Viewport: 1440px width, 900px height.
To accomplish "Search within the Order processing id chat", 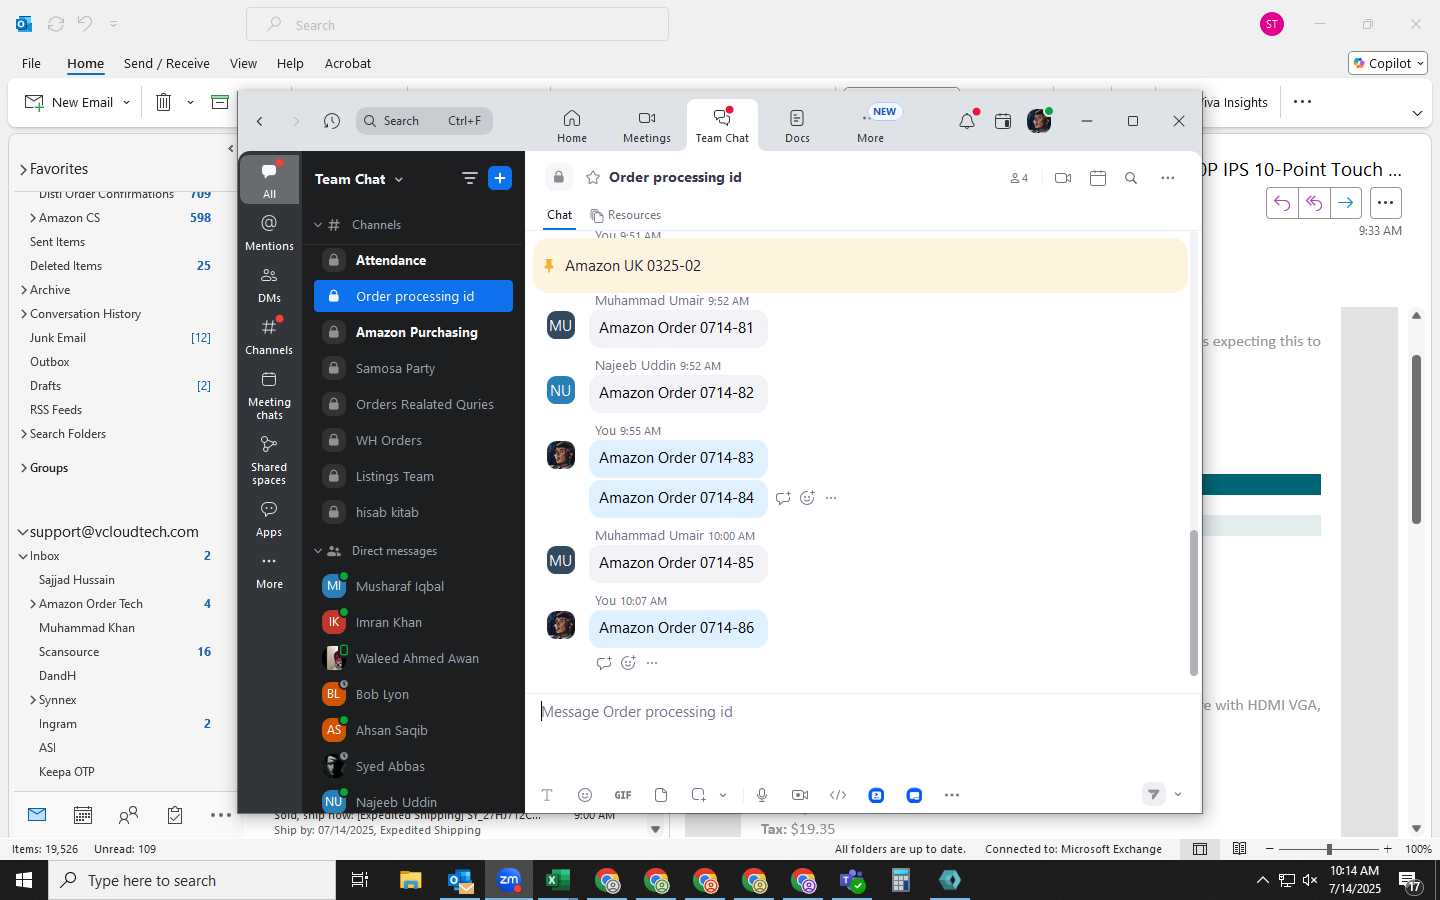I will (1131, 178).
